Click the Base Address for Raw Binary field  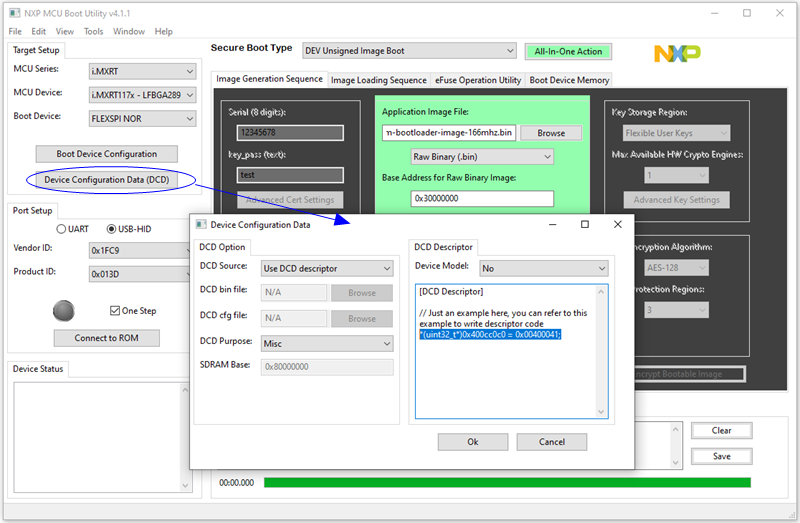[482, 198]
